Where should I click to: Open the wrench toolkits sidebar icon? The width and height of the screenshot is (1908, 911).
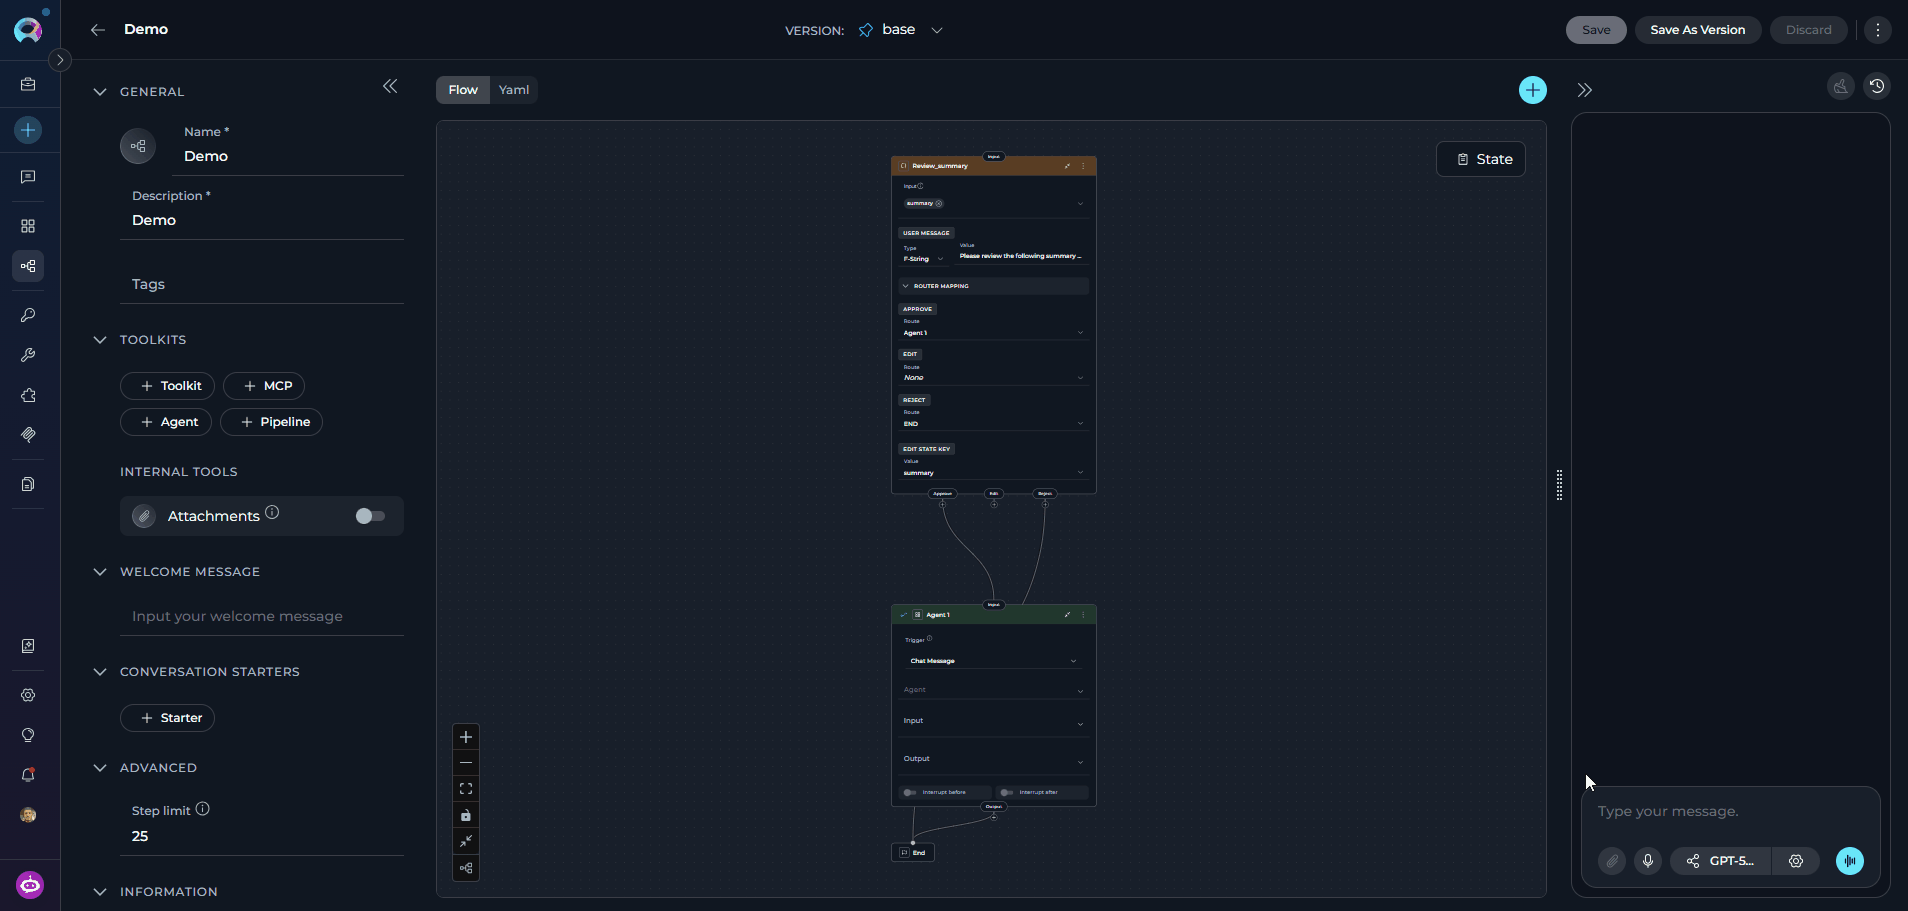click(x=28, y=355)
